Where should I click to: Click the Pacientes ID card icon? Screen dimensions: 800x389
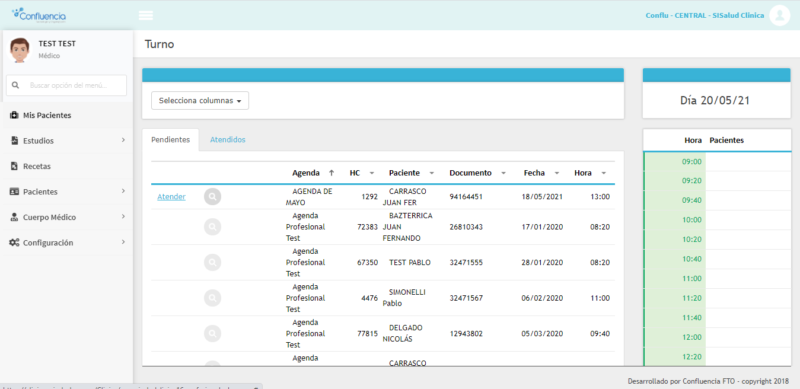point(14,192)
